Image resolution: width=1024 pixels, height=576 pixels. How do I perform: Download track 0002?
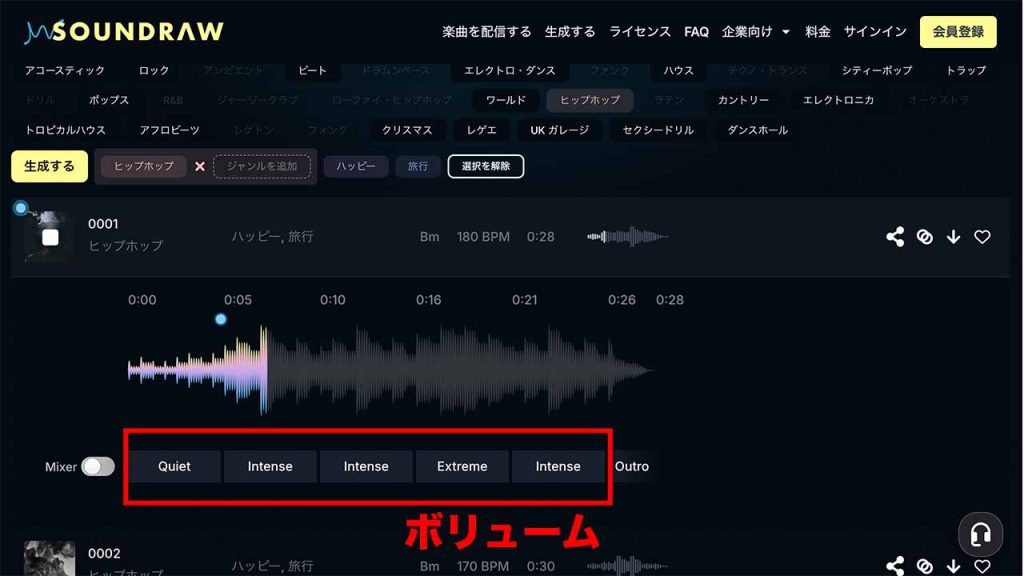coord(953,566)
